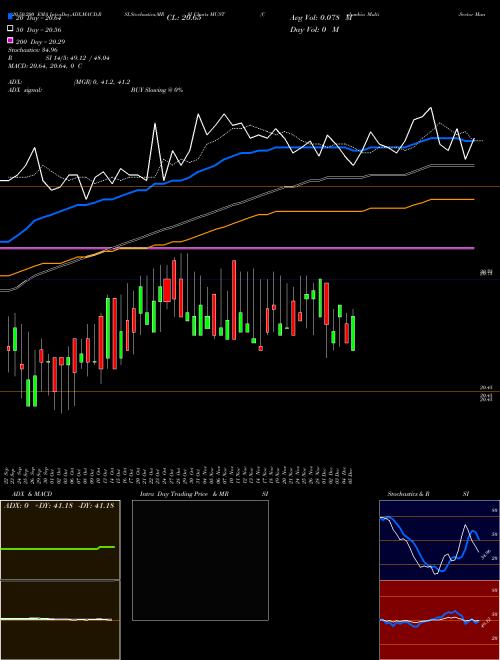Screen dimensions: 500x660
Task: Click the 'MACD: 20.64, 20.64, 0 C' readout
Action: [45, 66]
